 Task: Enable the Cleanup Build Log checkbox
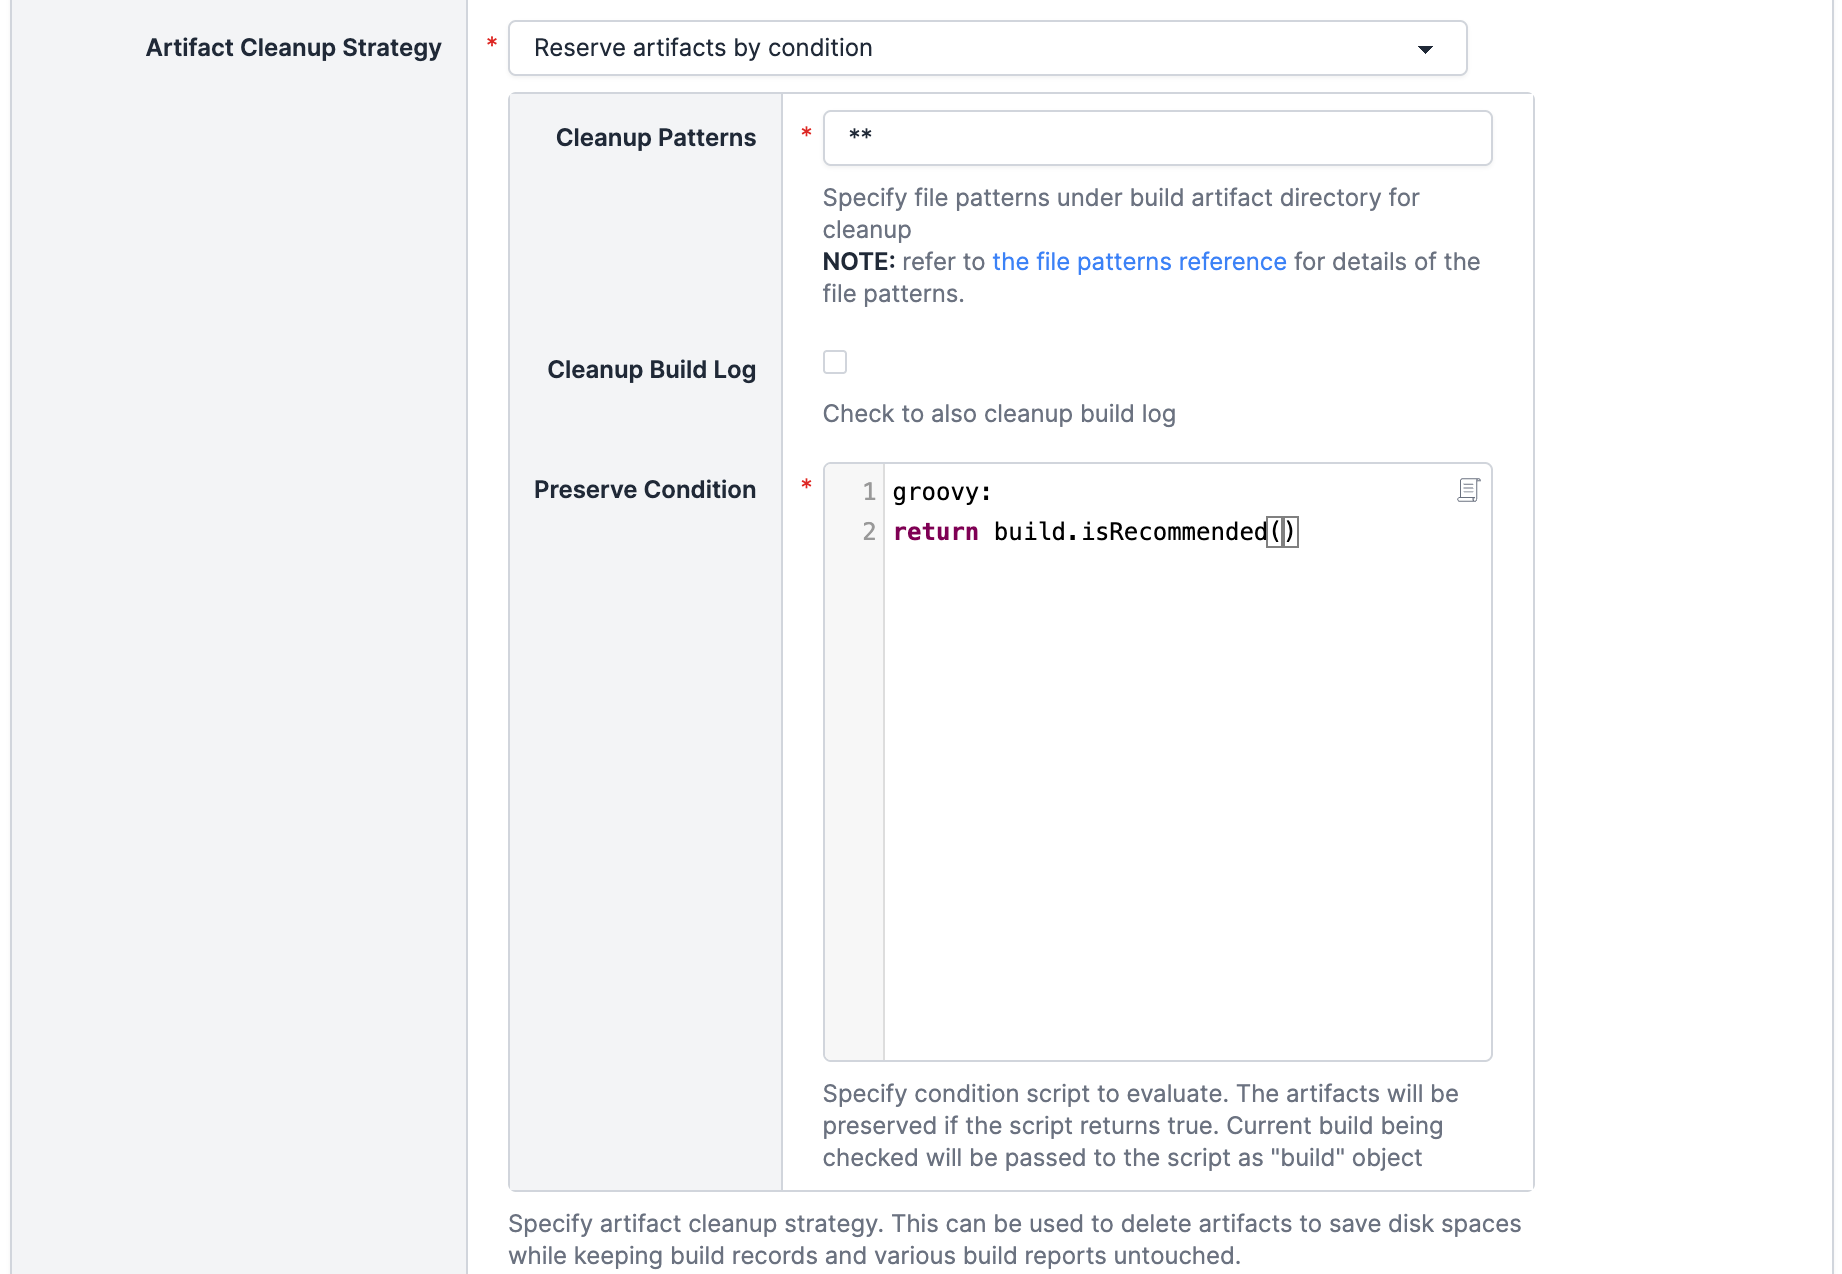click(x=835, y=362)
